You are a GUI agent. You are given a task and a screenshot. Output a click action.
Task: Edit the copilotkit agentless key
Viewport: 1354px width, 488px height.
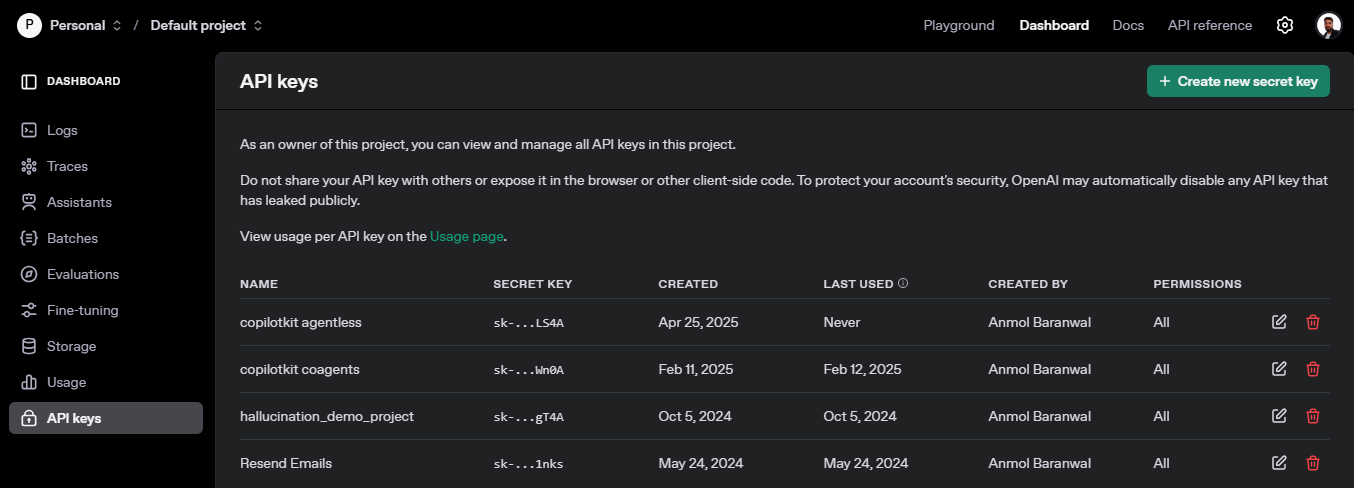click(1279, 322)
